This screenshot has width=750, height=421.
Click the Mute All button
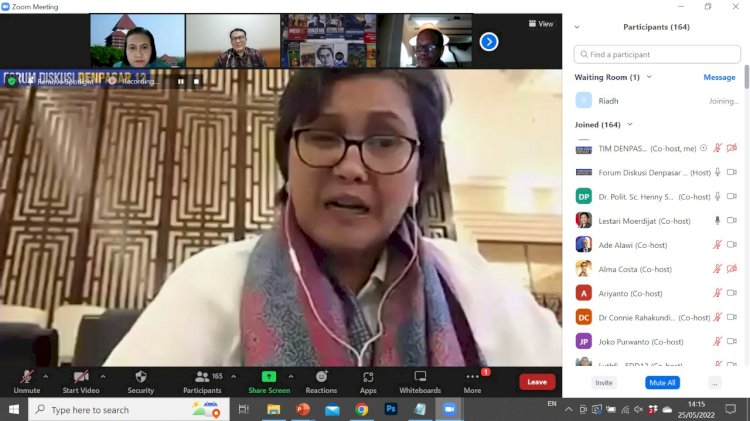tap(662, 383)
